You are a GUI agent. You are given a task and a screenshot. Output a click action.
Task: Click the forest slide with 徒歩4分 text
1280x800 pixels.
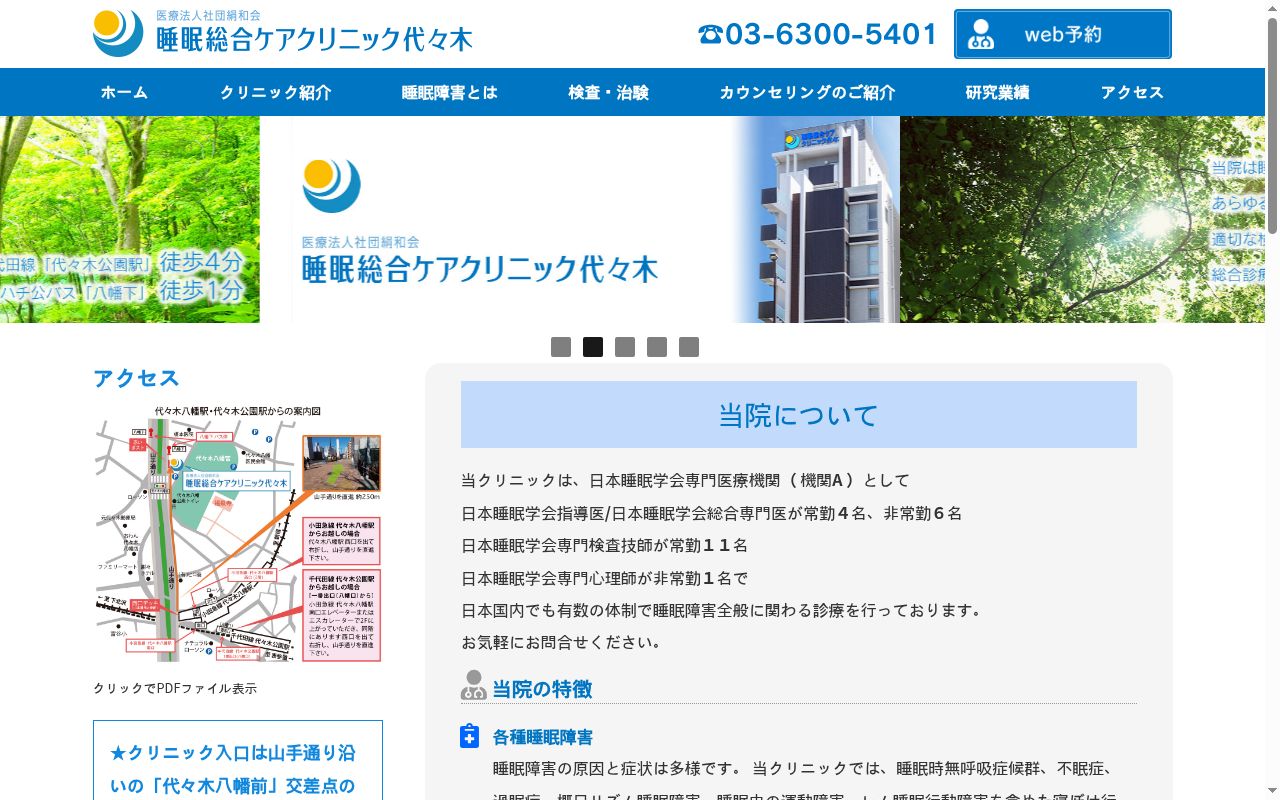(x=130, y=219)
